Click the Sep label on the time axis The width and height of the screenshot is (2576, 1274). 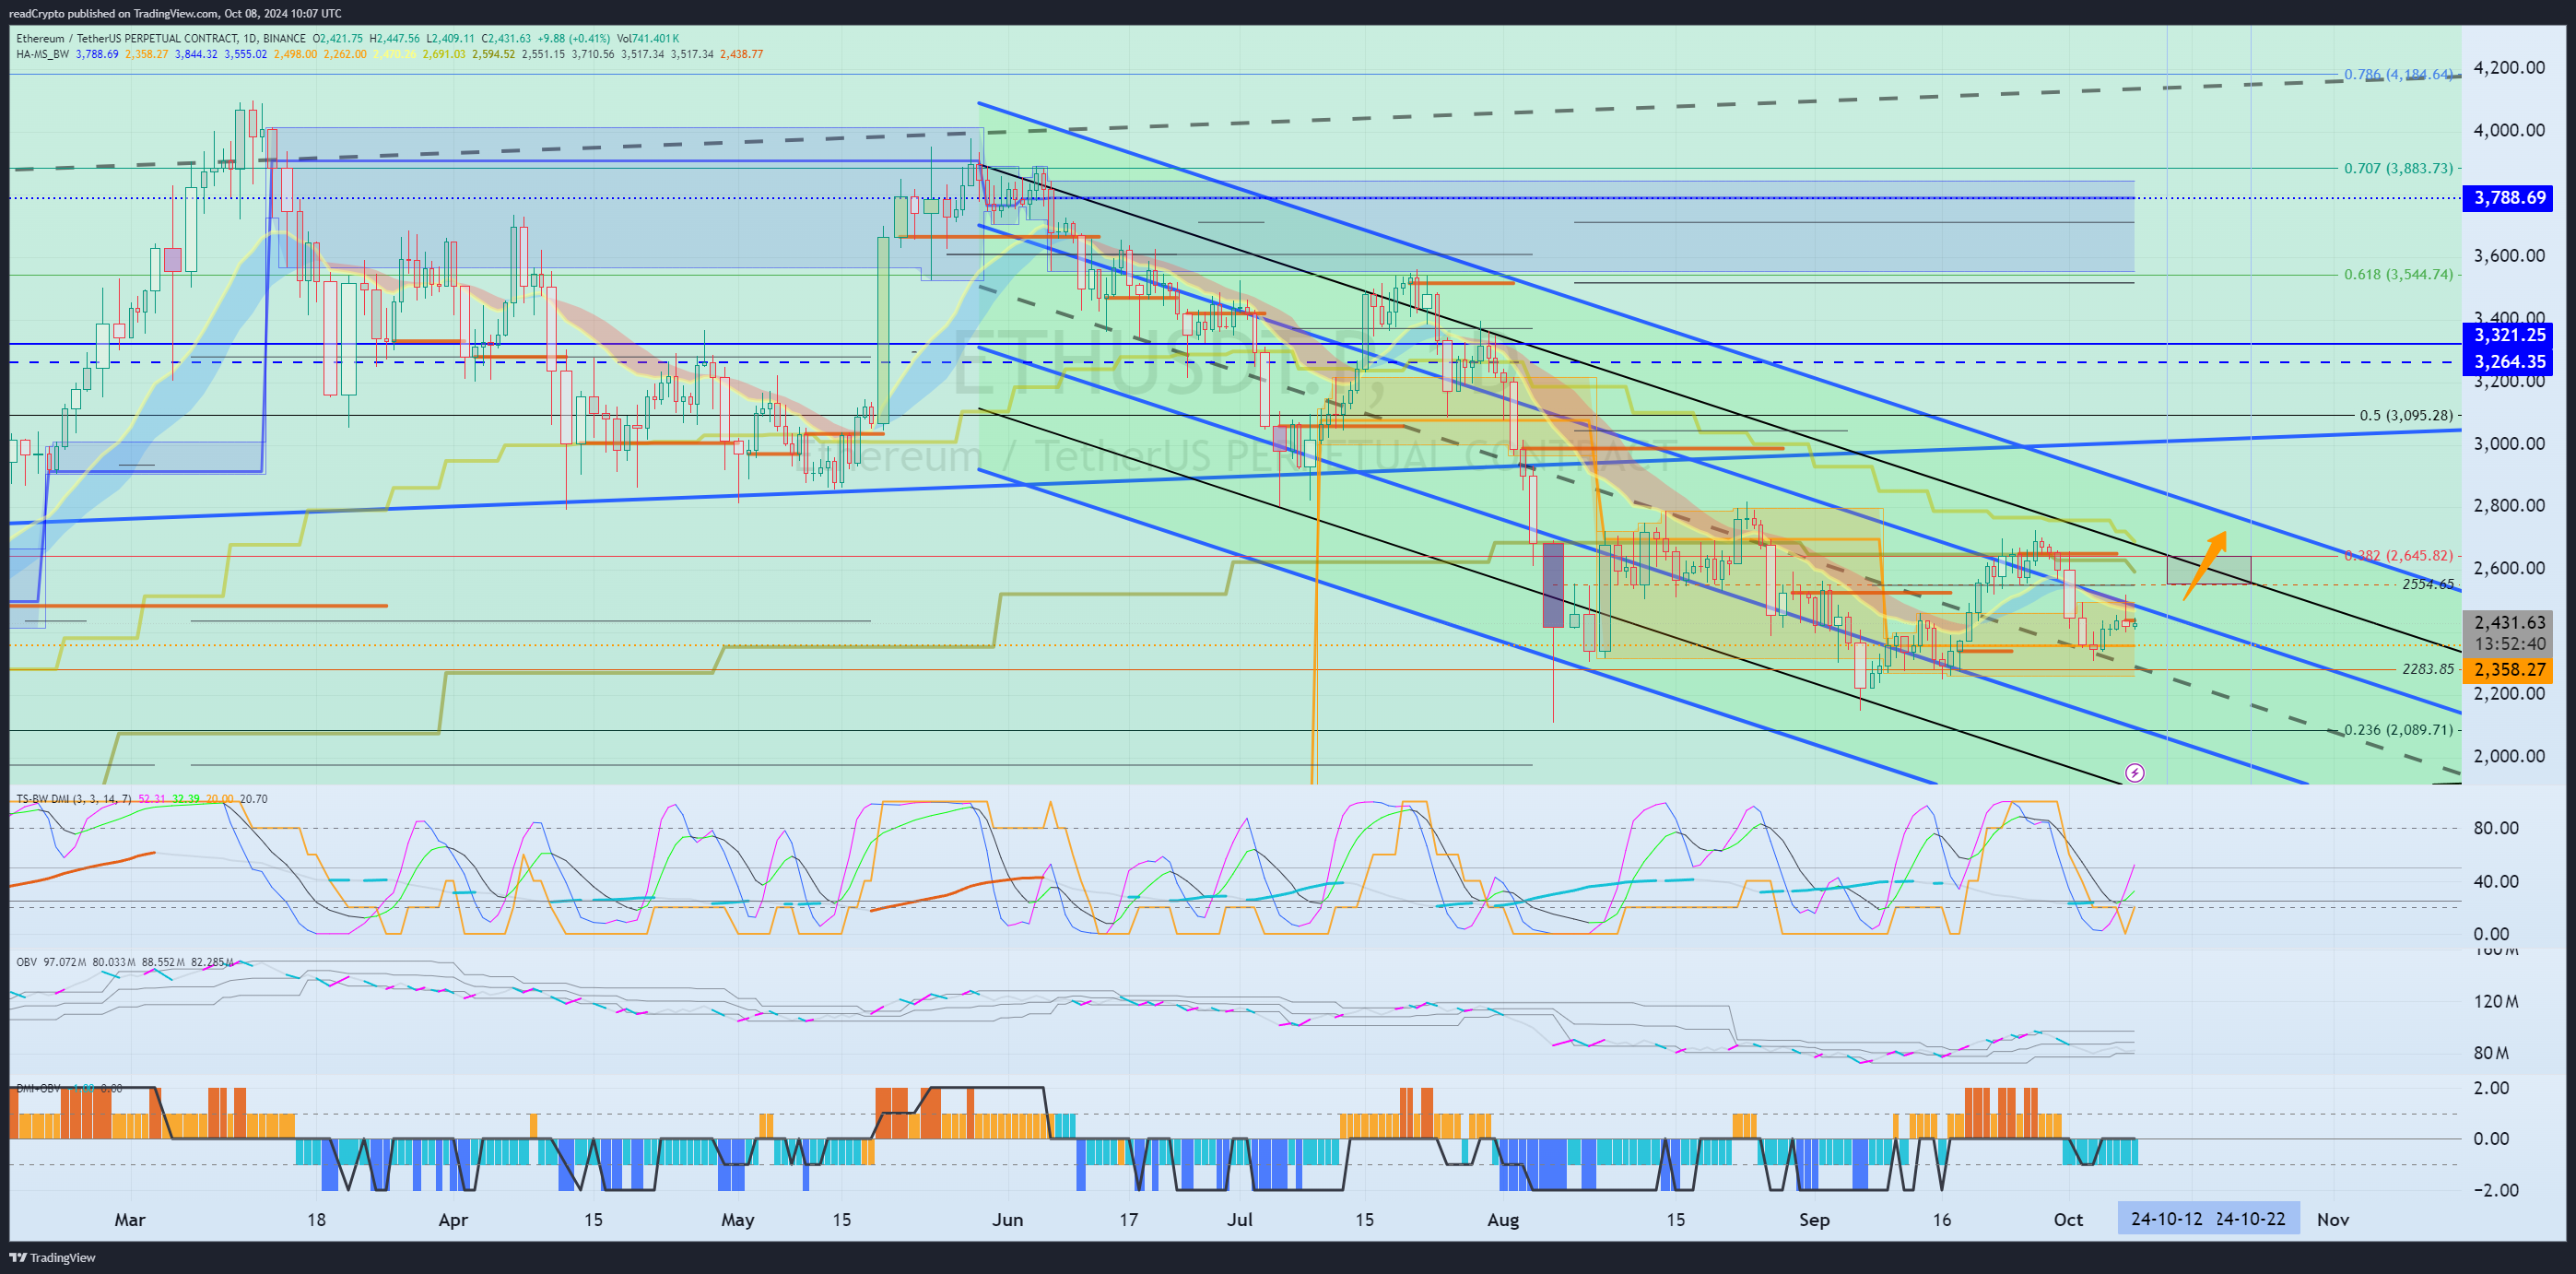click(1814, 1220)
